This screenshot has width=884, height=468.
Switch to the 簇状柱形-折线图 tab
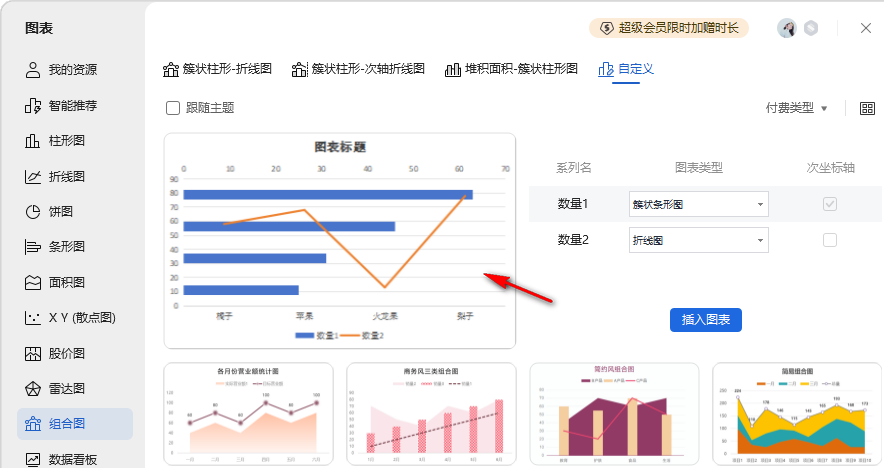coord(219,69)
